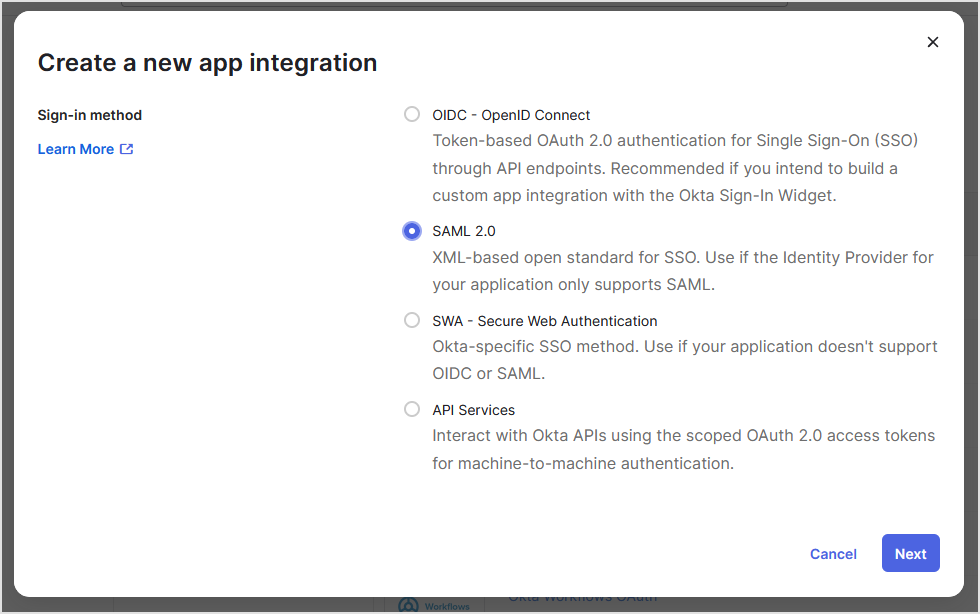The height and width of the screenshot is (614, 980).
Task: Click the Sign-in method section heading
Action: click(89, 114)
